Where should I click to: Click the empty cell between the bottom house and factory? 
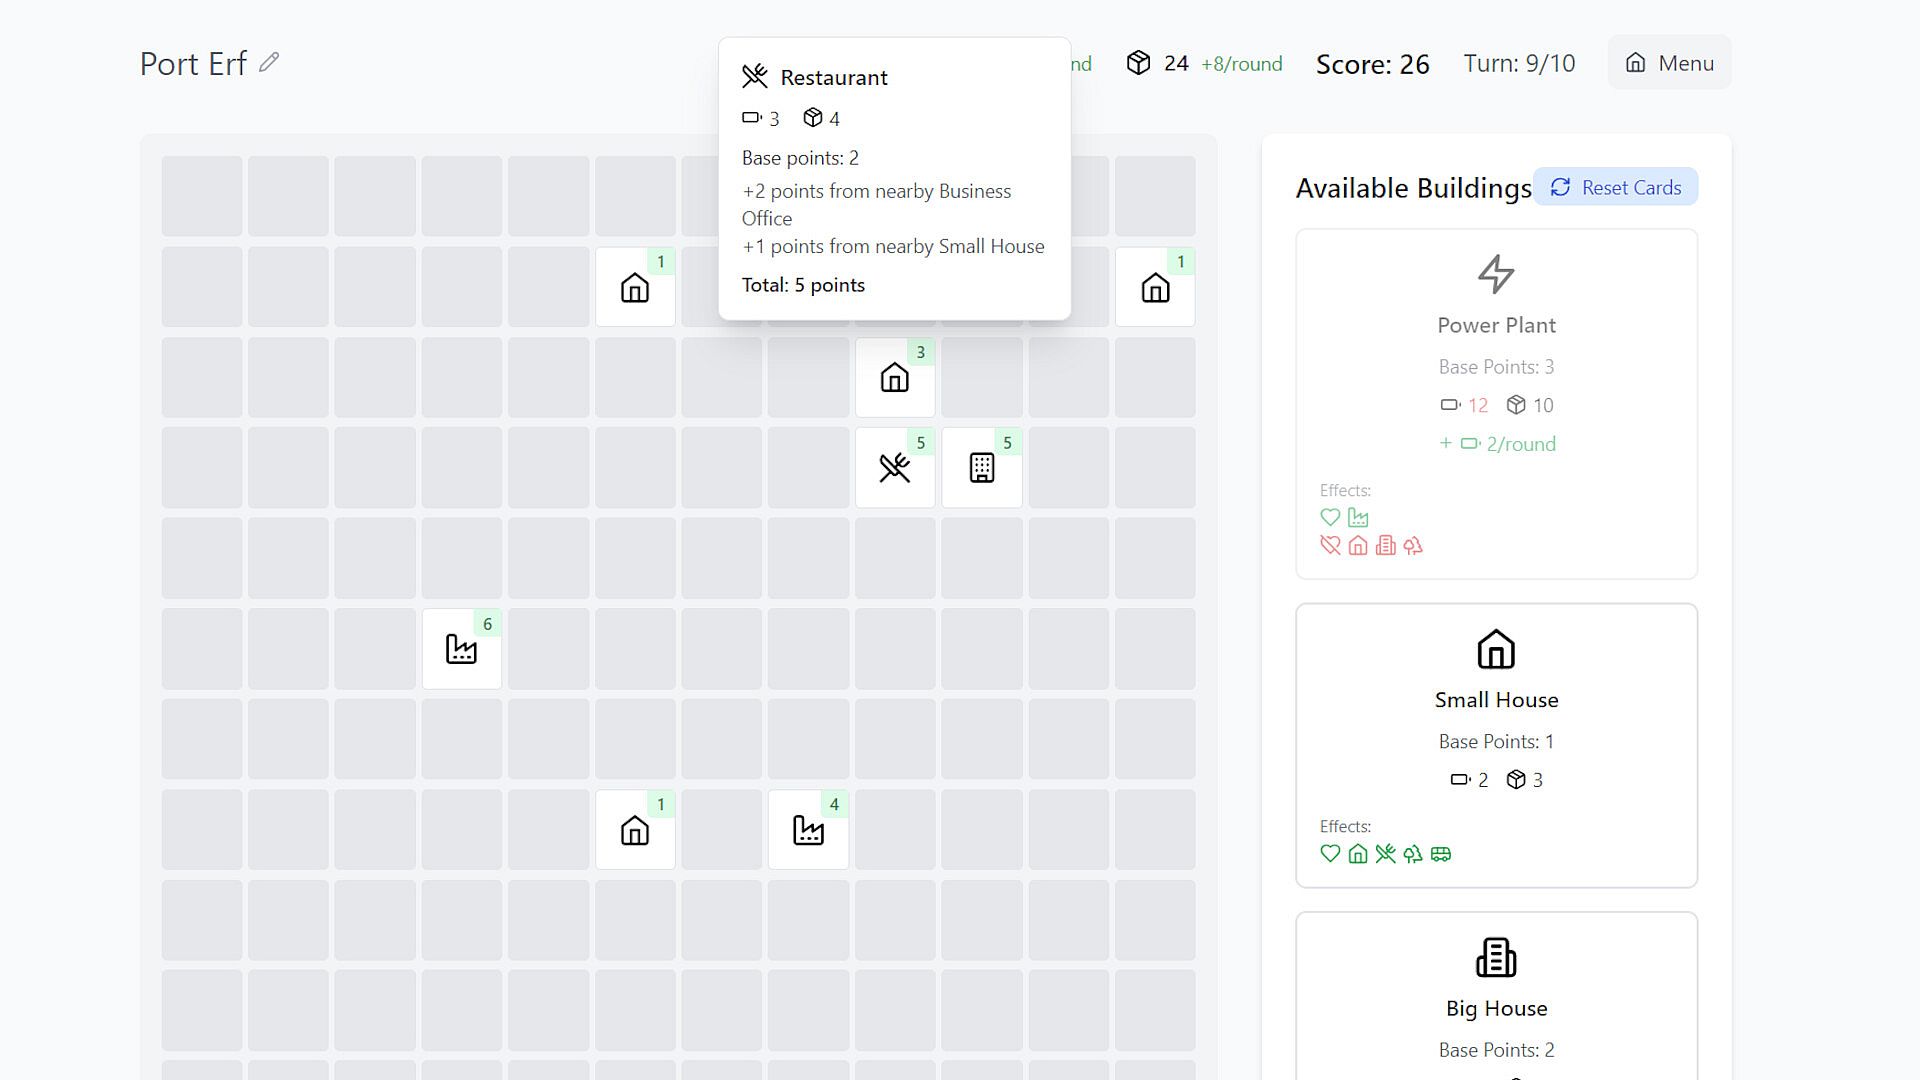(722, 830)
